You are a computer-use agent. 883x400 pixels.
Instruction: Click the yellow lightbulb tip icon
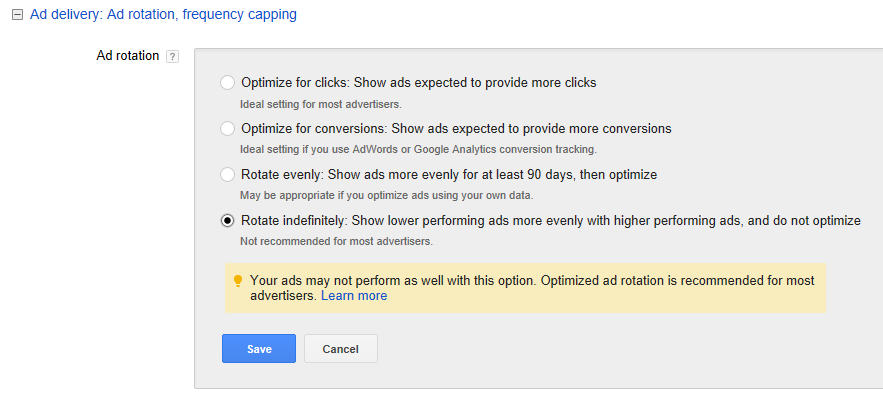coord(238,281)
